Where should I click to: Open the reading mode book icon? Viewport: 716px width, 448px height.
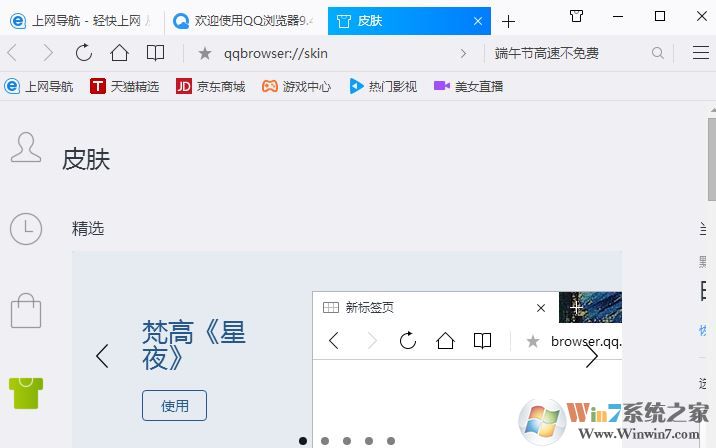click(155, 53)
